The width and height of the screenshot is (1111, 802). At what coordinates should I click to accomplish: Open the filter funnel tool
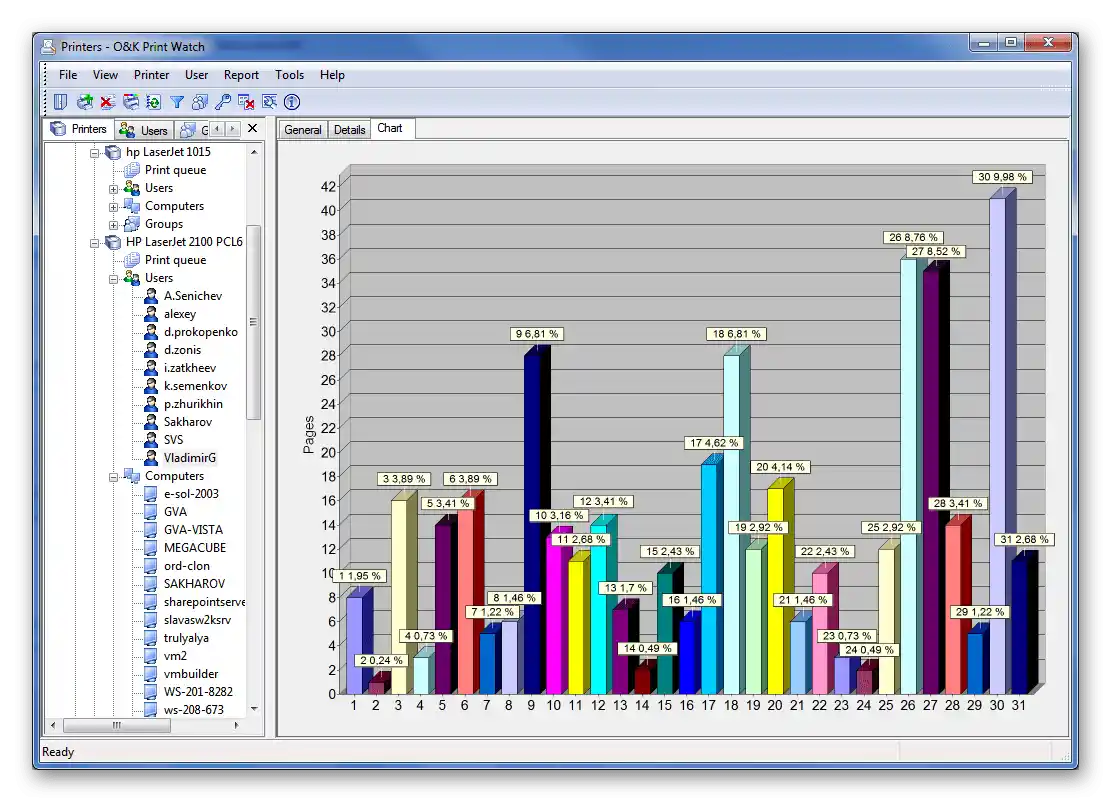point(177,102)
